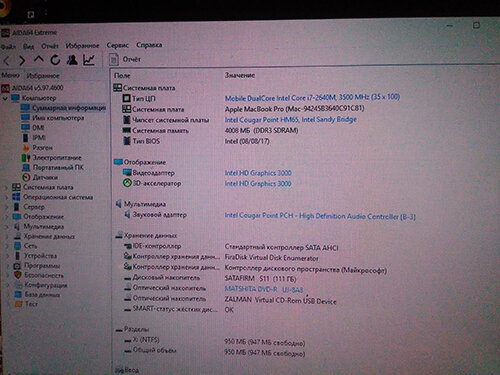Expand the Отображение tree node
This screenshot has width=500, height=375.
[6, 217]
